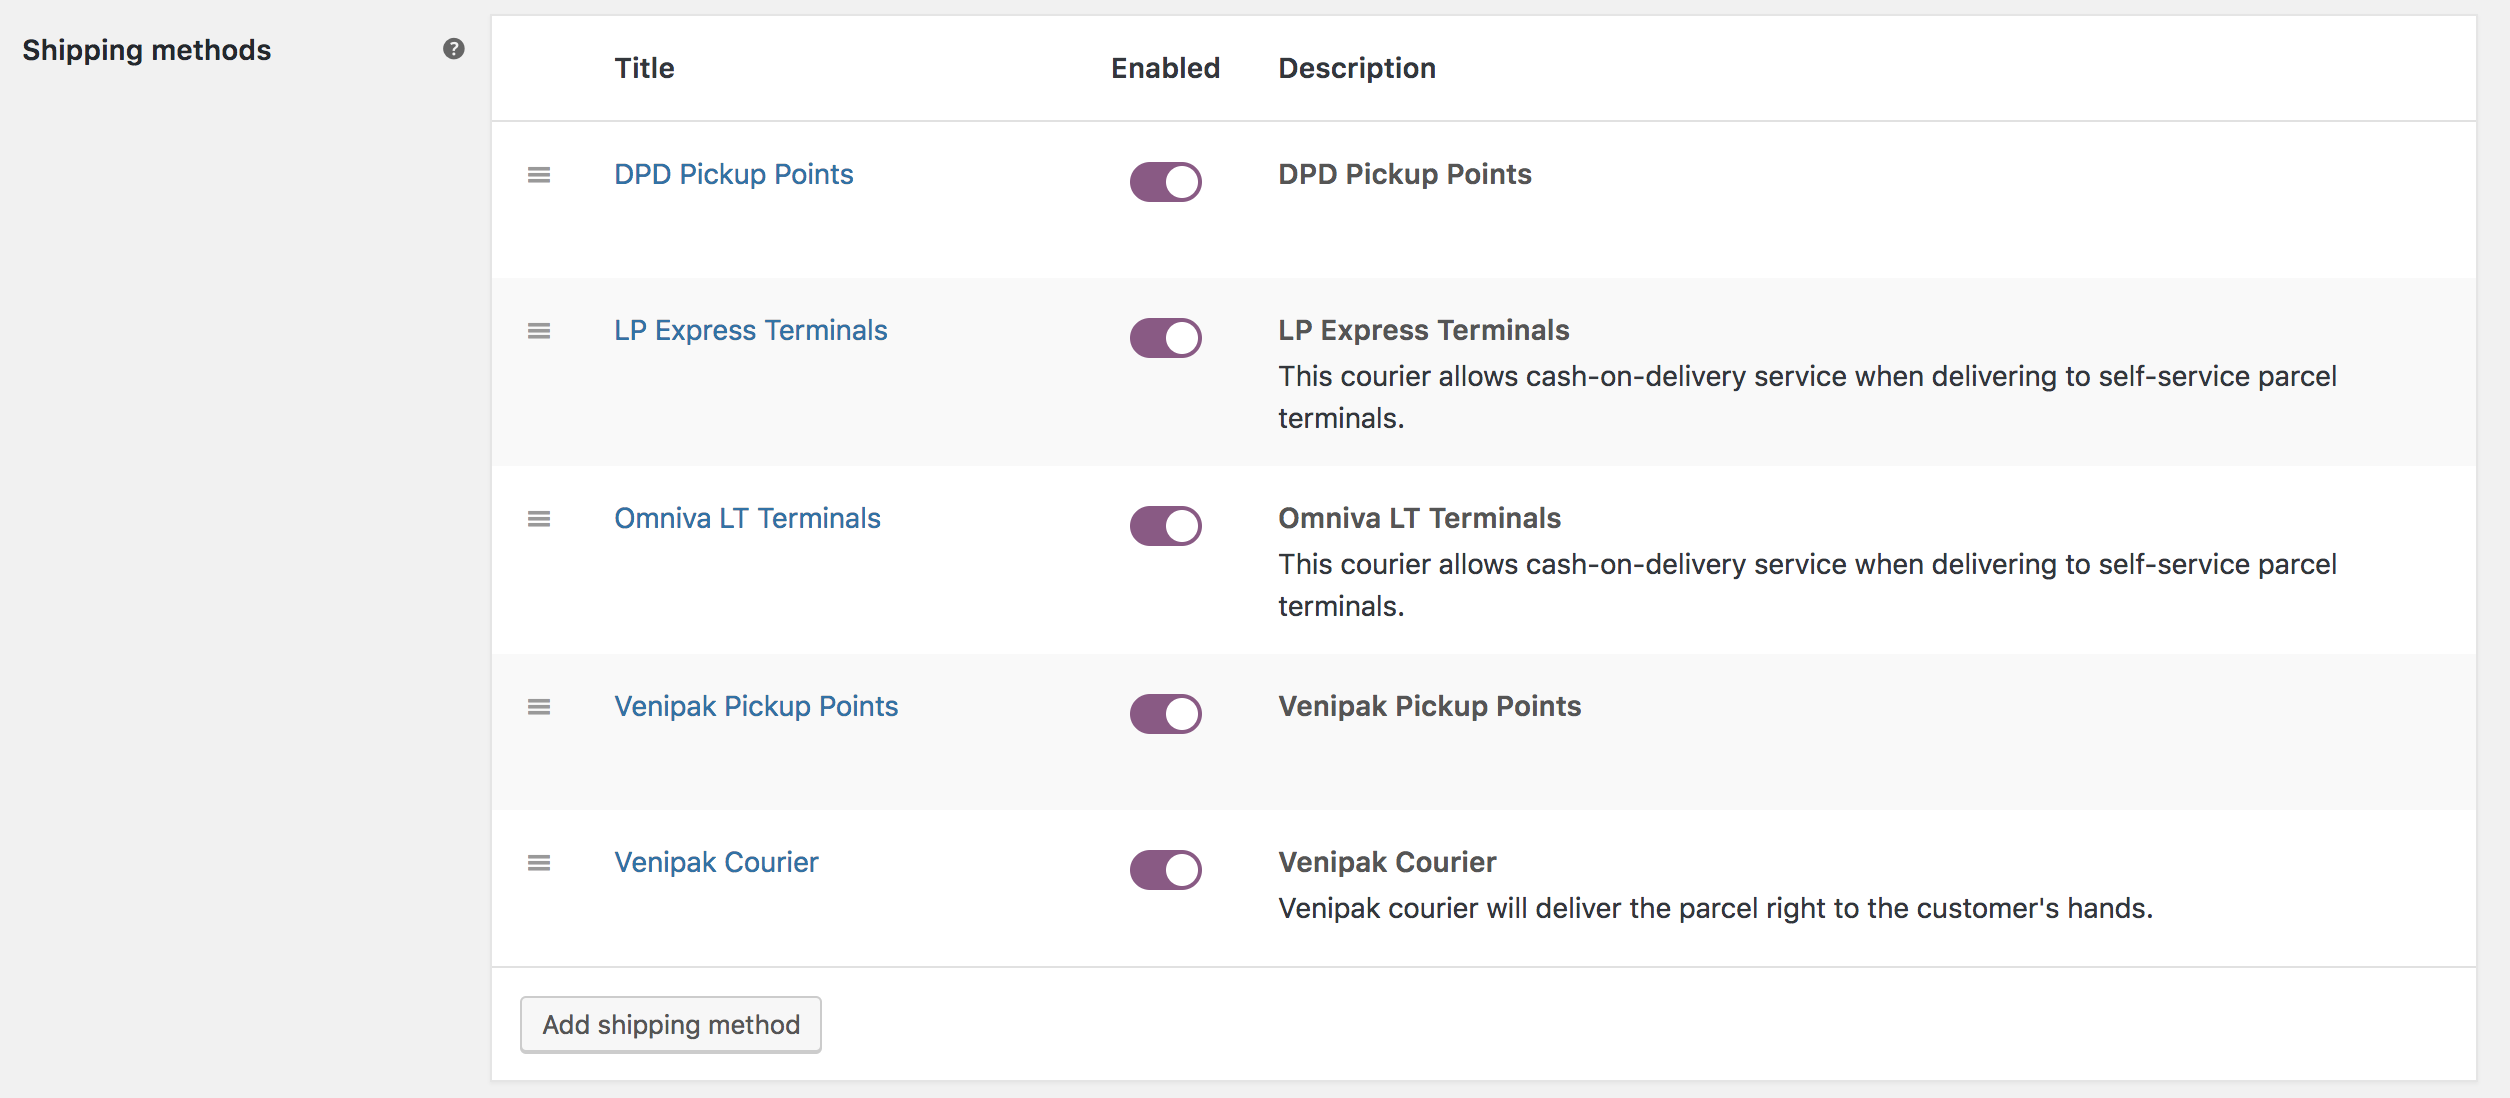The height and width of the screenshot is (1098, 2510).
Task: Switch off Venipak Courier shipping method
Action: (x=1165, y=870)
